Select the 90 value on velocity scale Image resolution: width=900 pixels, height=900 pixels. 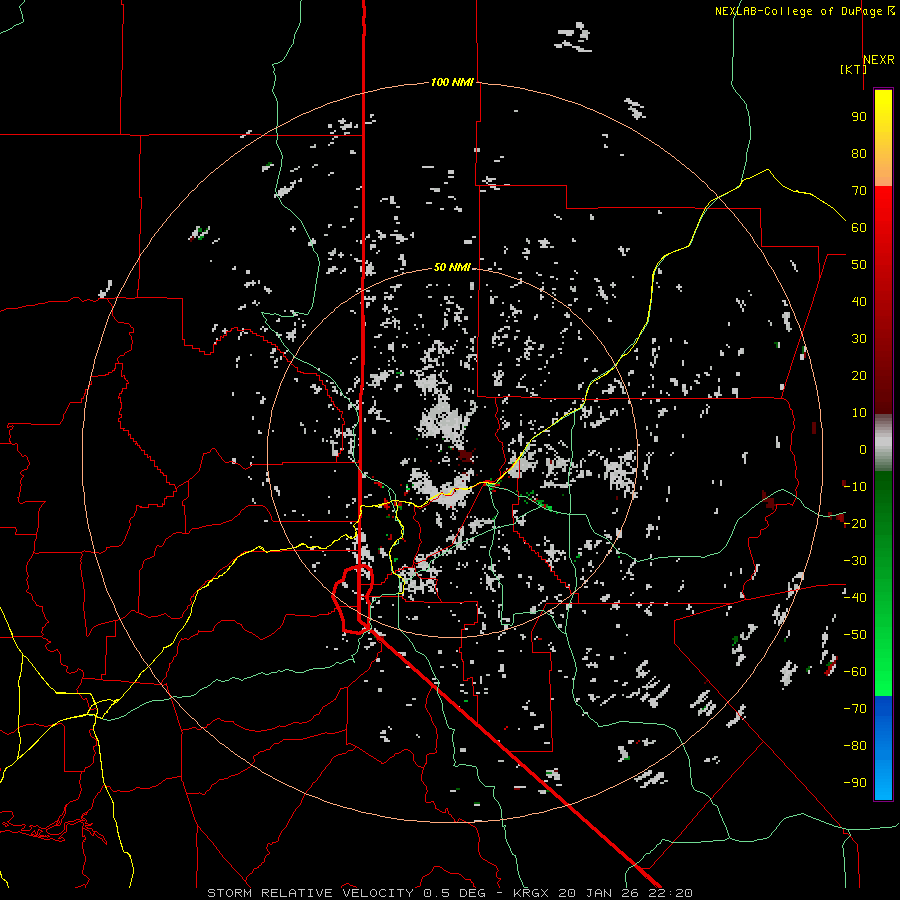[859, 117]
